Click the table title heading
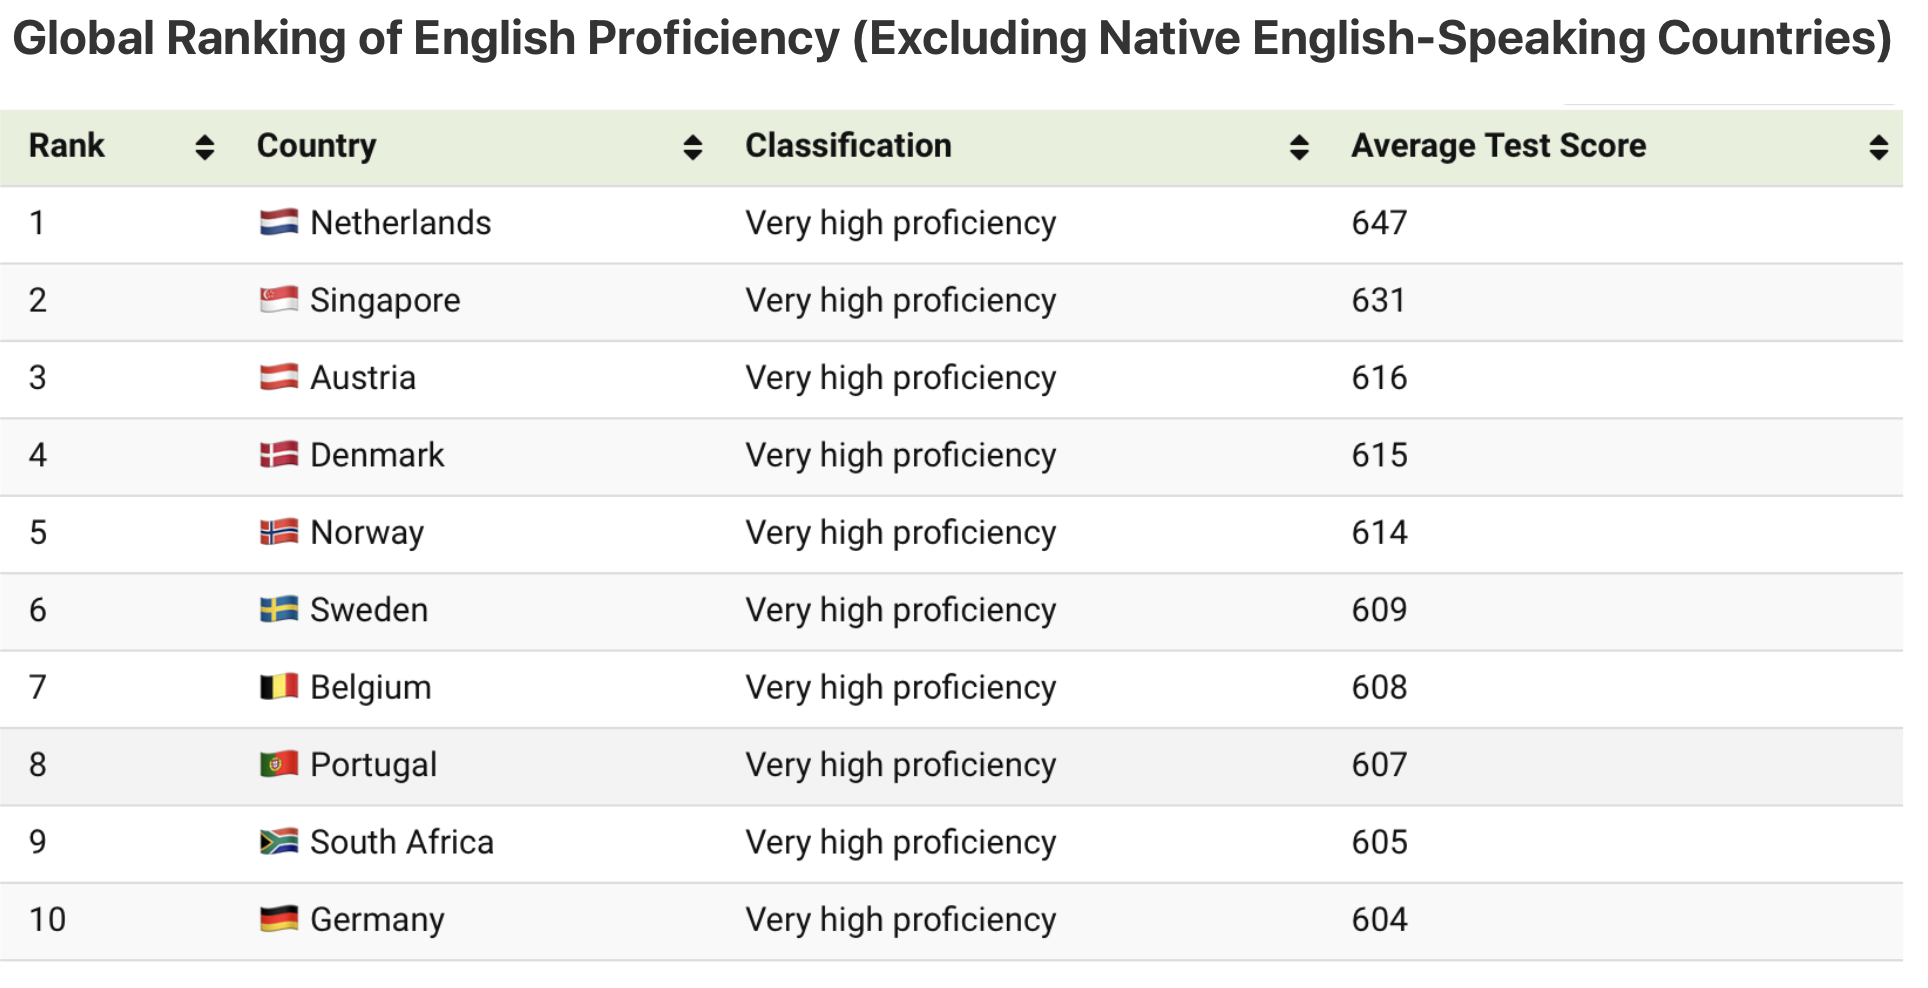Viewport: 1928px width, 988px height. click(952, 39)
